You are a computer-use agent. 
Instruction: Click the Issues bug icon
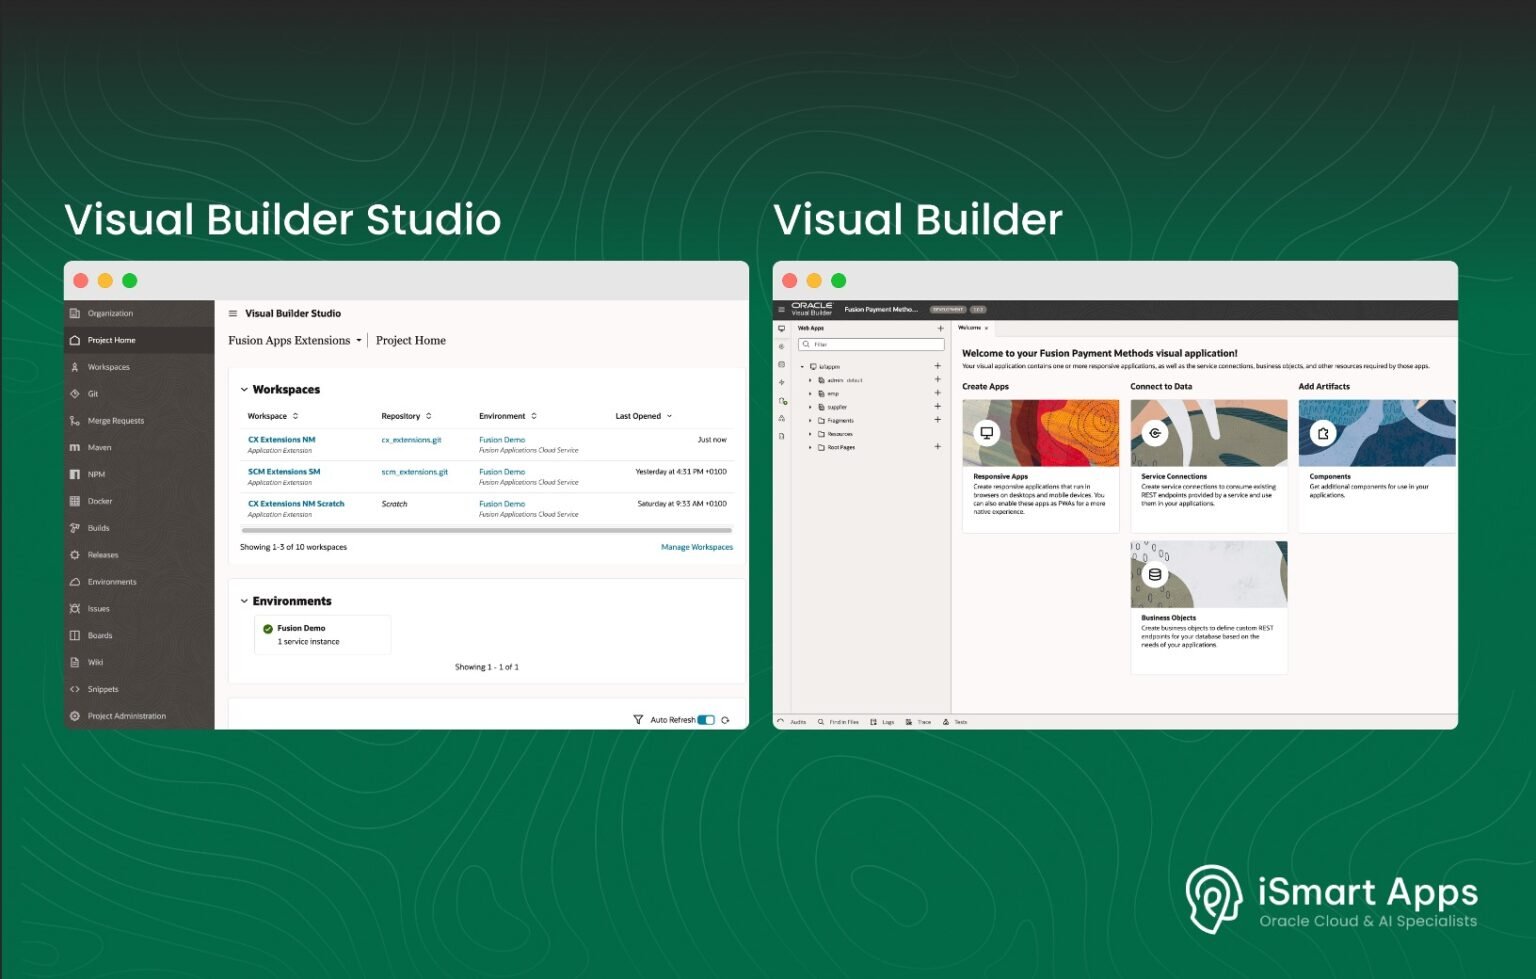click(x=75, y=609)
